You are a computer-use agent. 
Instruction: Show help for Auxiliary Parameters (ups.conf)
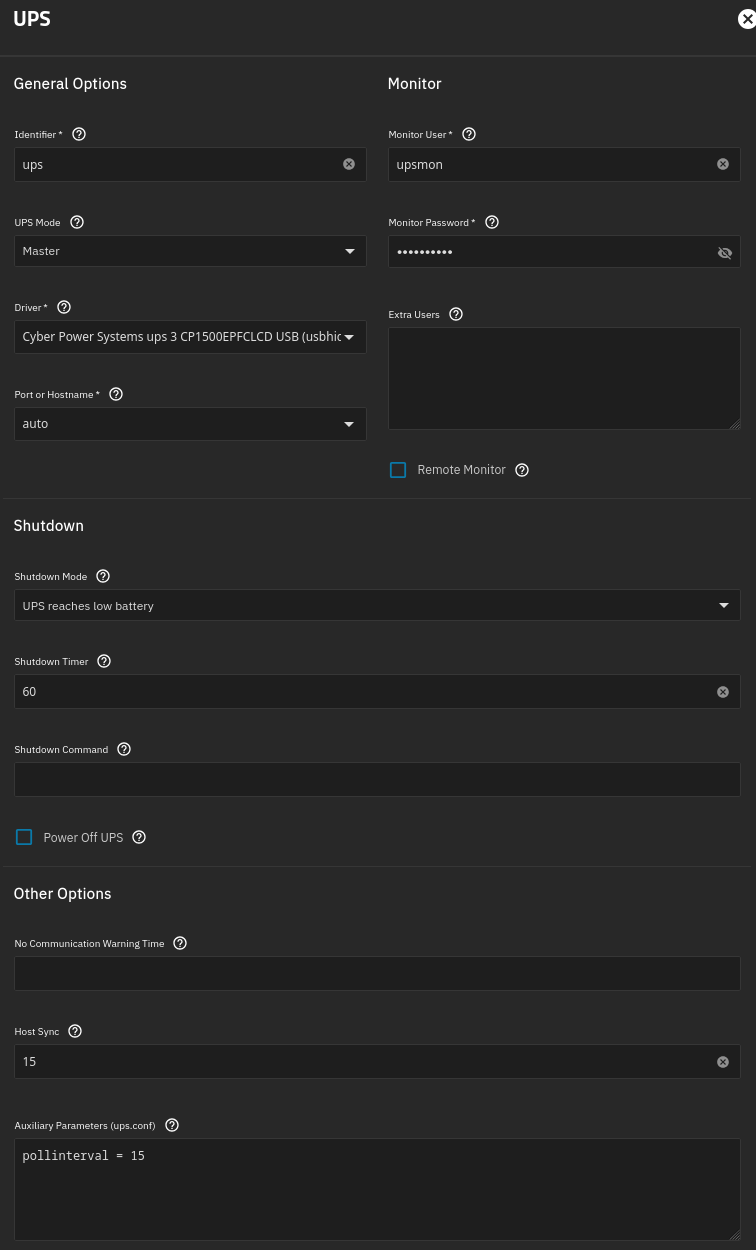click(x=172, y=1125)
